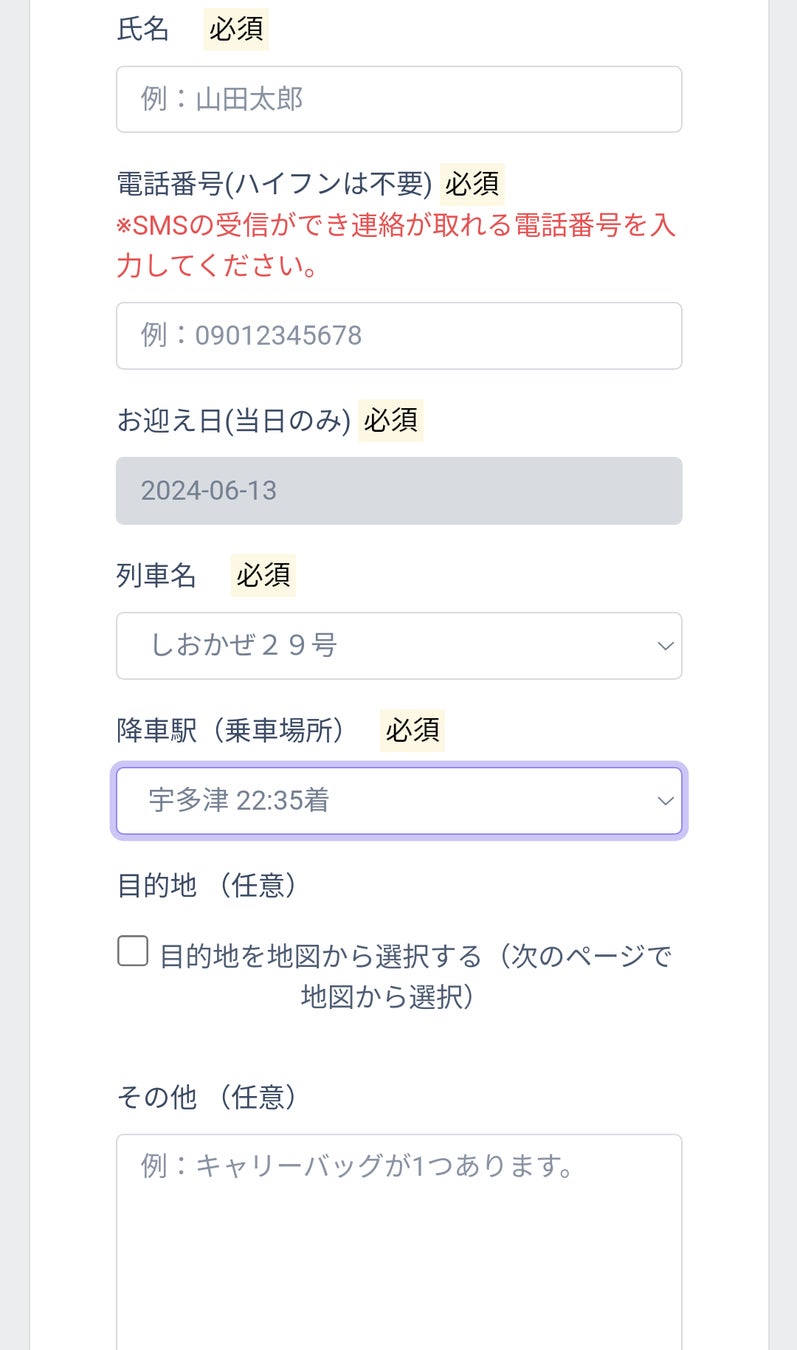Click the 氏名 field label
This screenshot has width=797, height=1350.
click(143, 29)
